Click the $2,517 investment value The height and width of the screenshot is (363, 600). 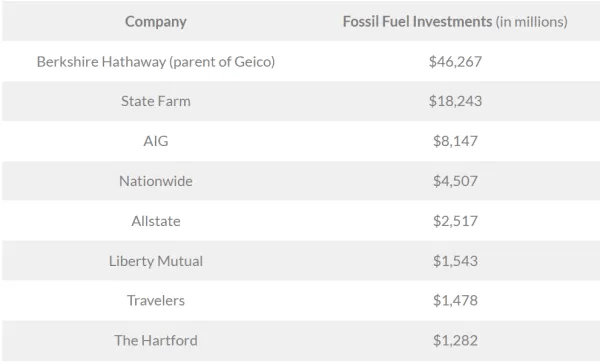(455, 221)
